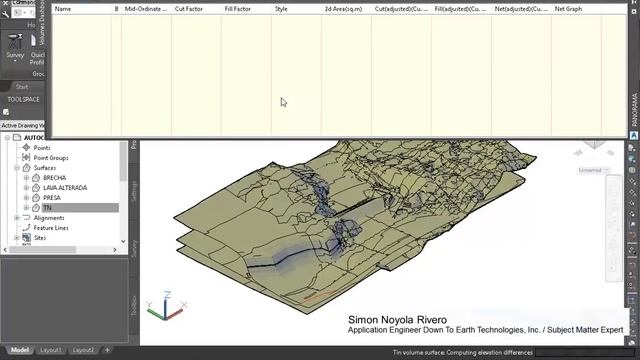Click the Cut(adjusted) column header
640x360 pixels.
click(x=401, y=9)
